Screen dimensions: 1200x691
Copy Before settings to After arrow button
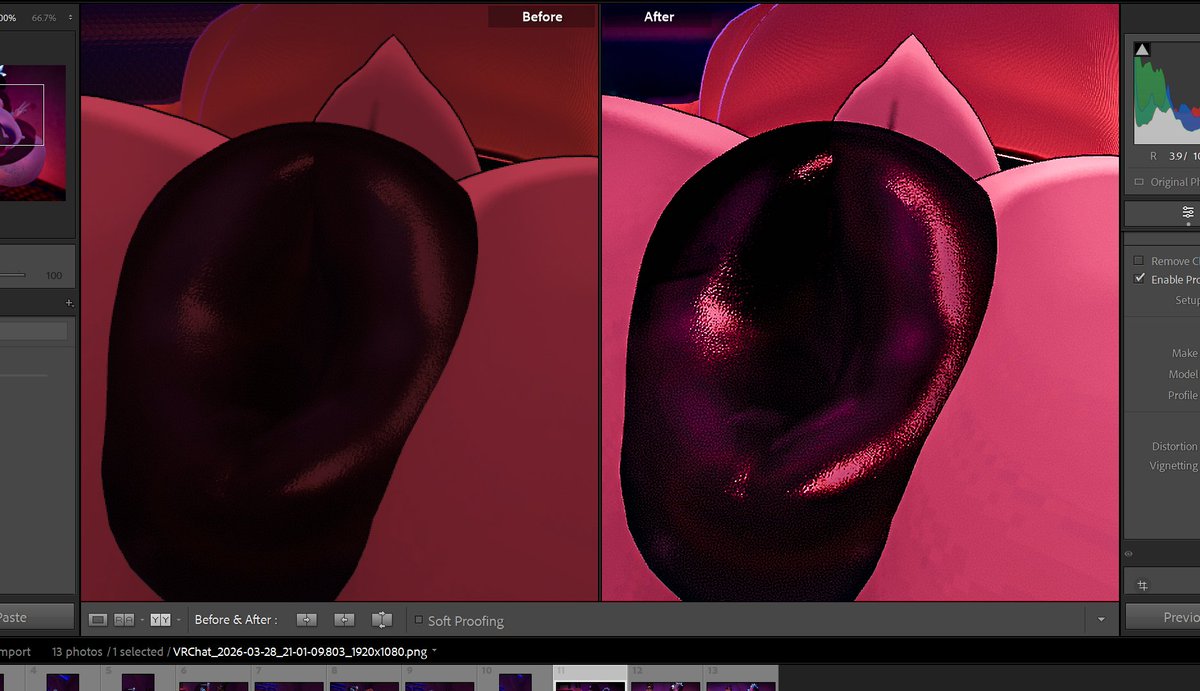tap(307, 620)
